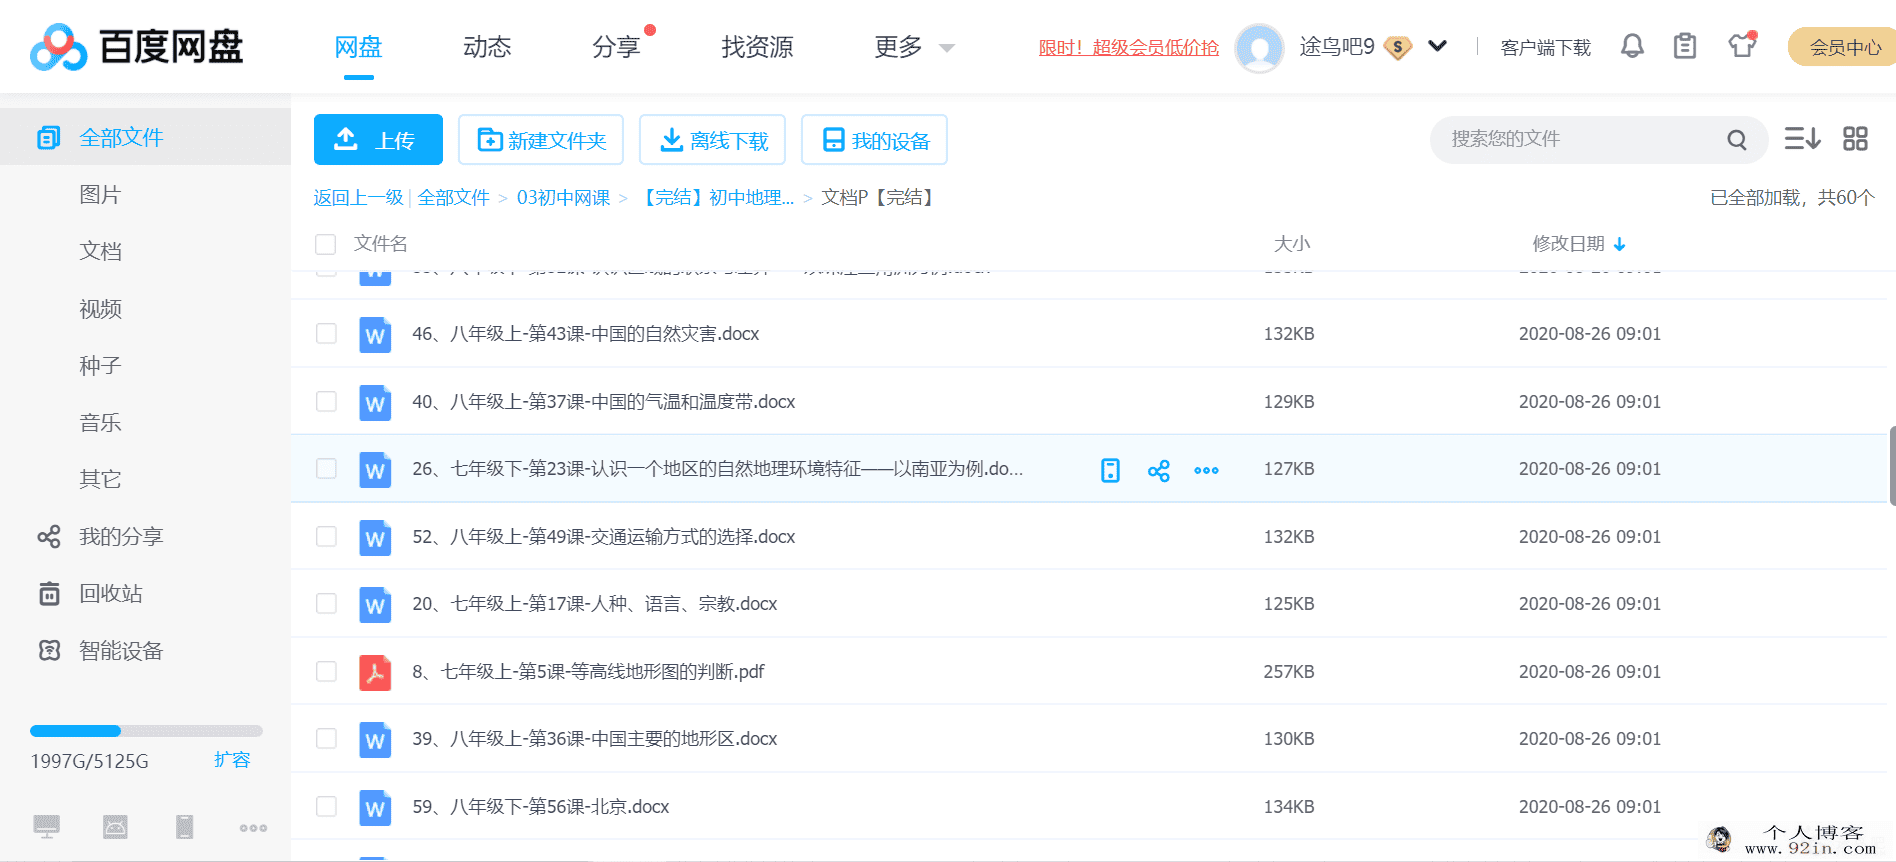Switch to the 分享 tab
This screenshot has height=862, width=1896.
point(616,47)
